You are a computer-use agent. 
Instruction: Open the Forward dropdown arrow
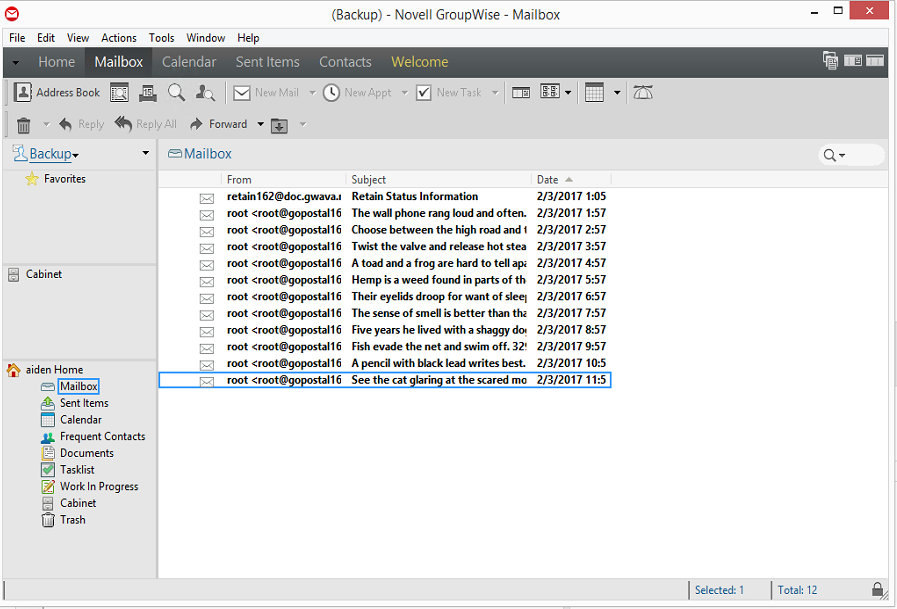point(260,124)
